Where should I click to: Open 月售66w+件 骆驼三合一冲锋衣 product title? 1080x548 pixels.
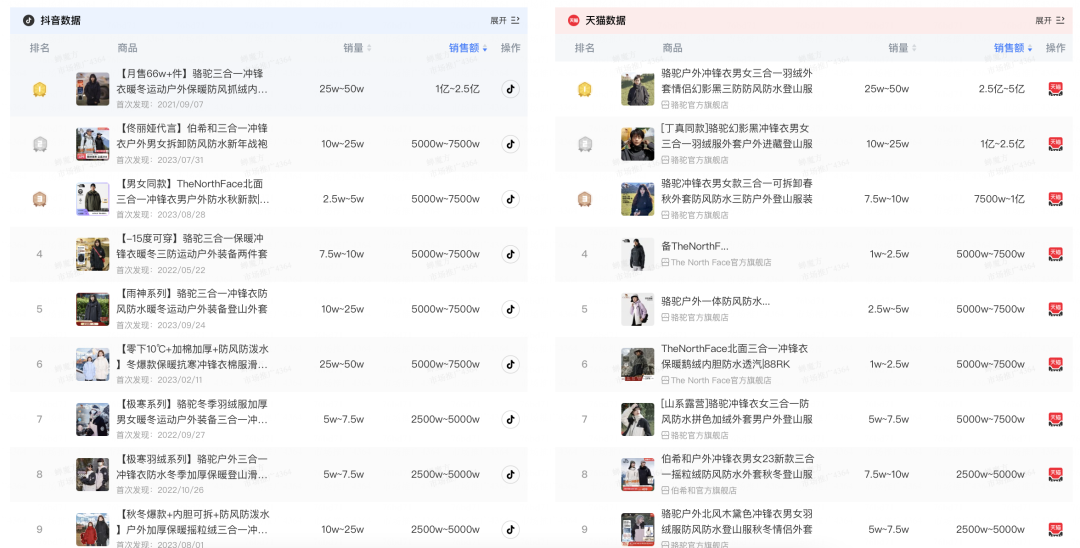coord(192,81)
